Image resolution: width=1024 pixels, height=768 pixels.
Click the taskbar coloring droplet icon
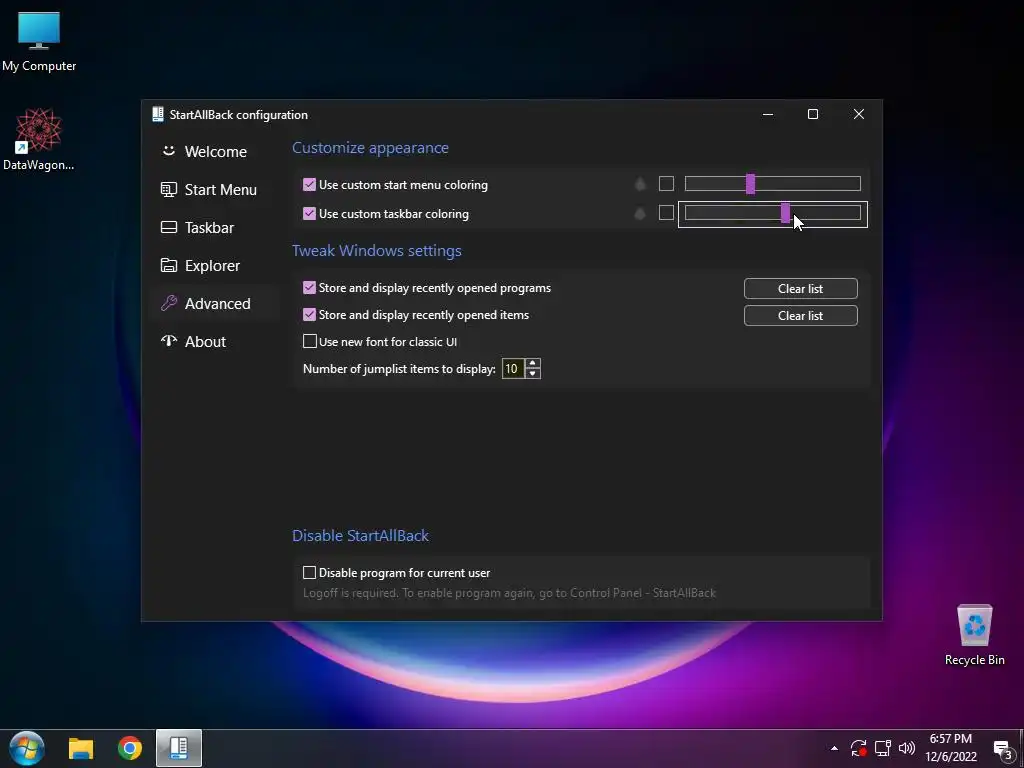[641, 213]
